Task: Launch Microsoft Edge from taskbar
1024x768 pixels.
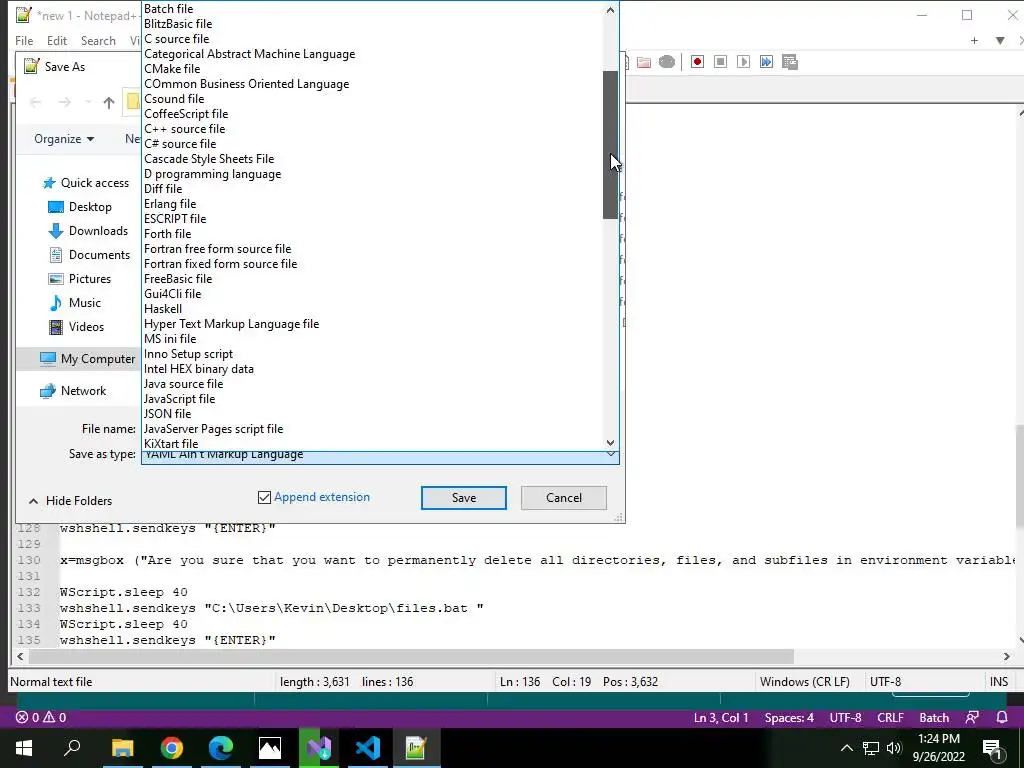Action: click(221, 748)
